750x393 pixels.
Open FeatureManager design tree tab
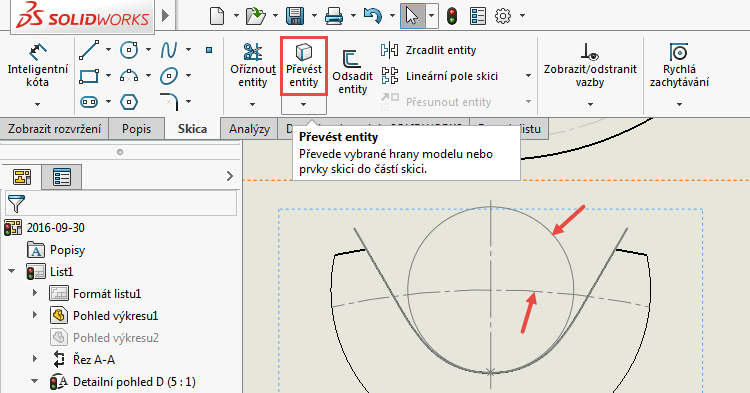(x=22, y=177)
